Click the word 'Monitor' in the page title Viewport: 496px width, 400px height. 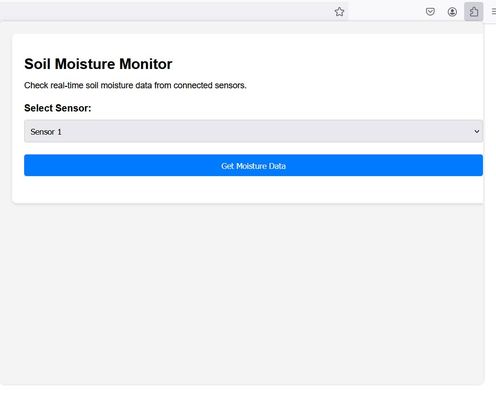pyautogui.click(x=146, y=64)
